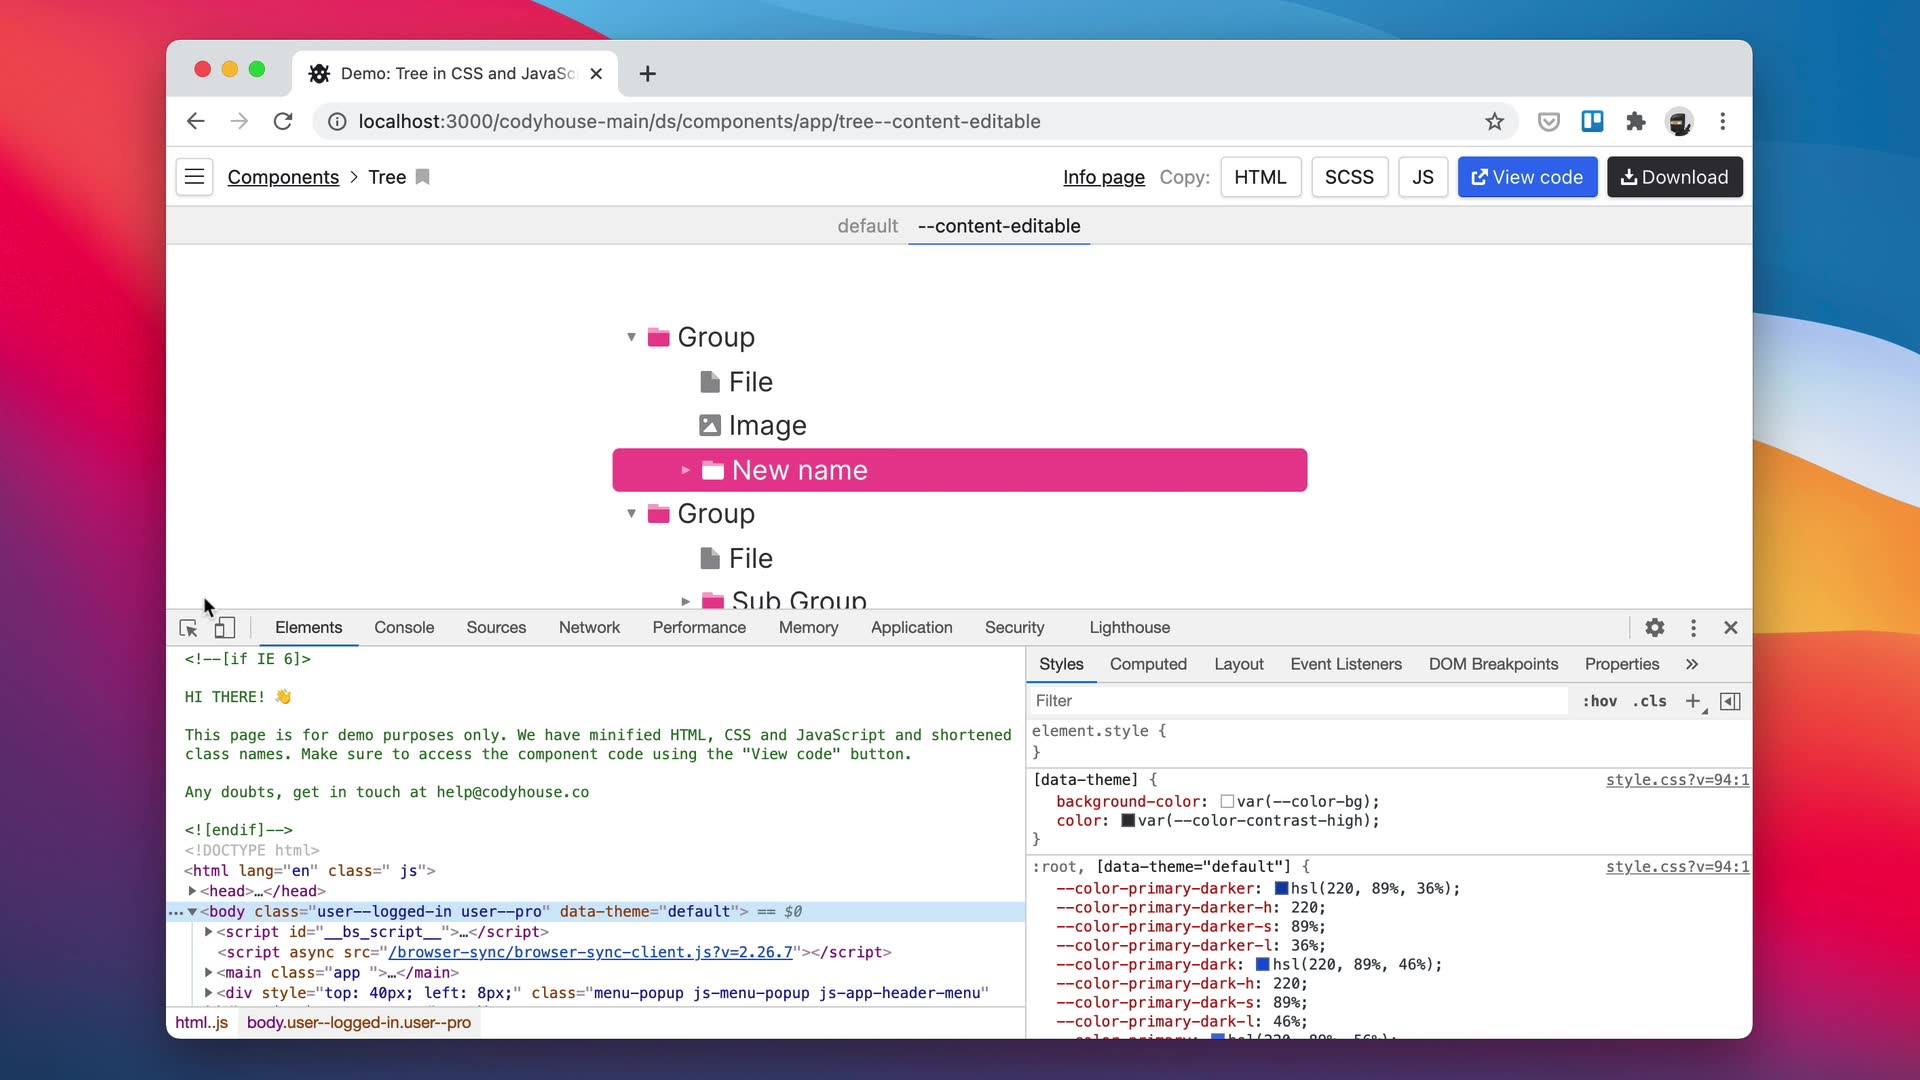Open the Security tab
The width and height of the screenshot is (1920, 1080).
1014,628
